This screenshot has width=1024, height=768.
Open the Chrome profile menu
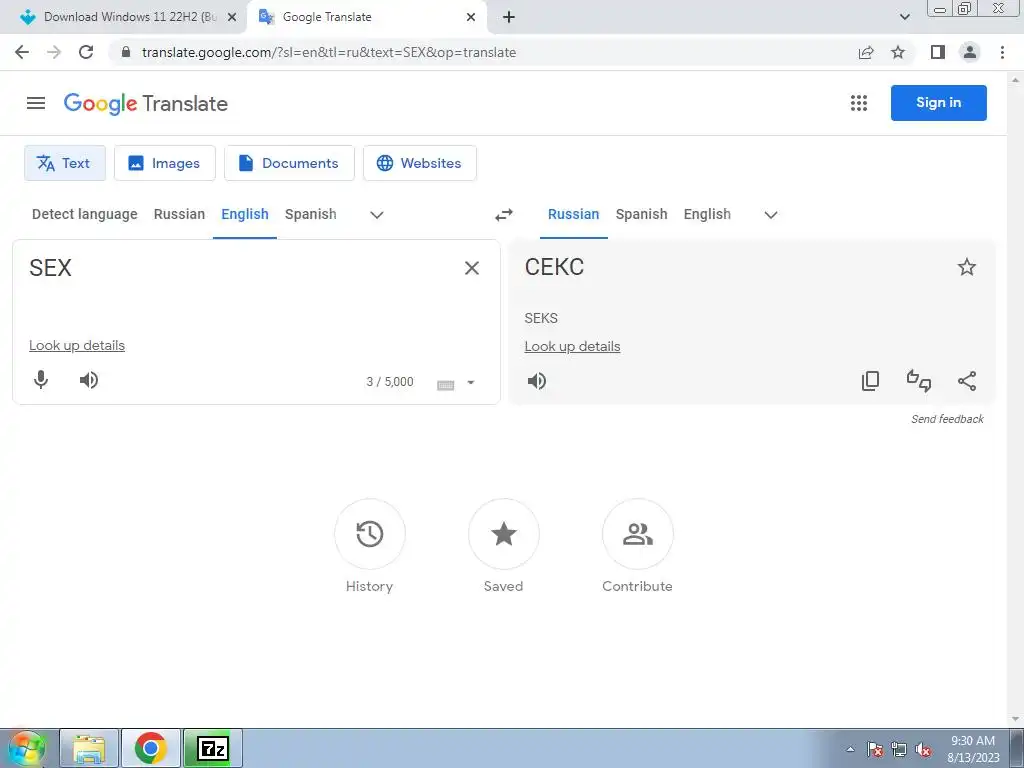(x=970, y=52)
